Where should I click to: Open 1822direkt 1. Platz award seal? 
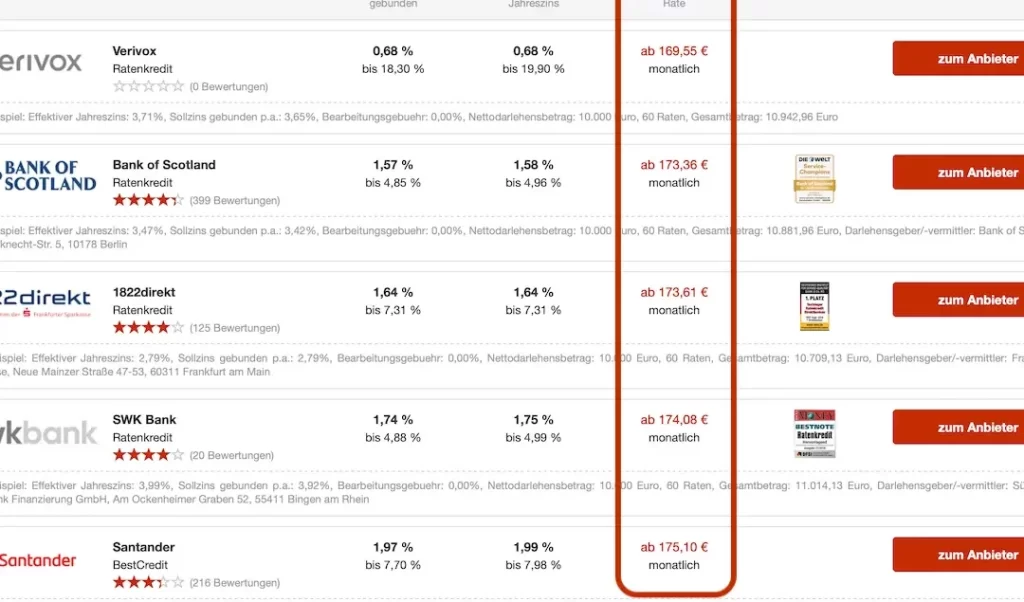pos(814,306)
